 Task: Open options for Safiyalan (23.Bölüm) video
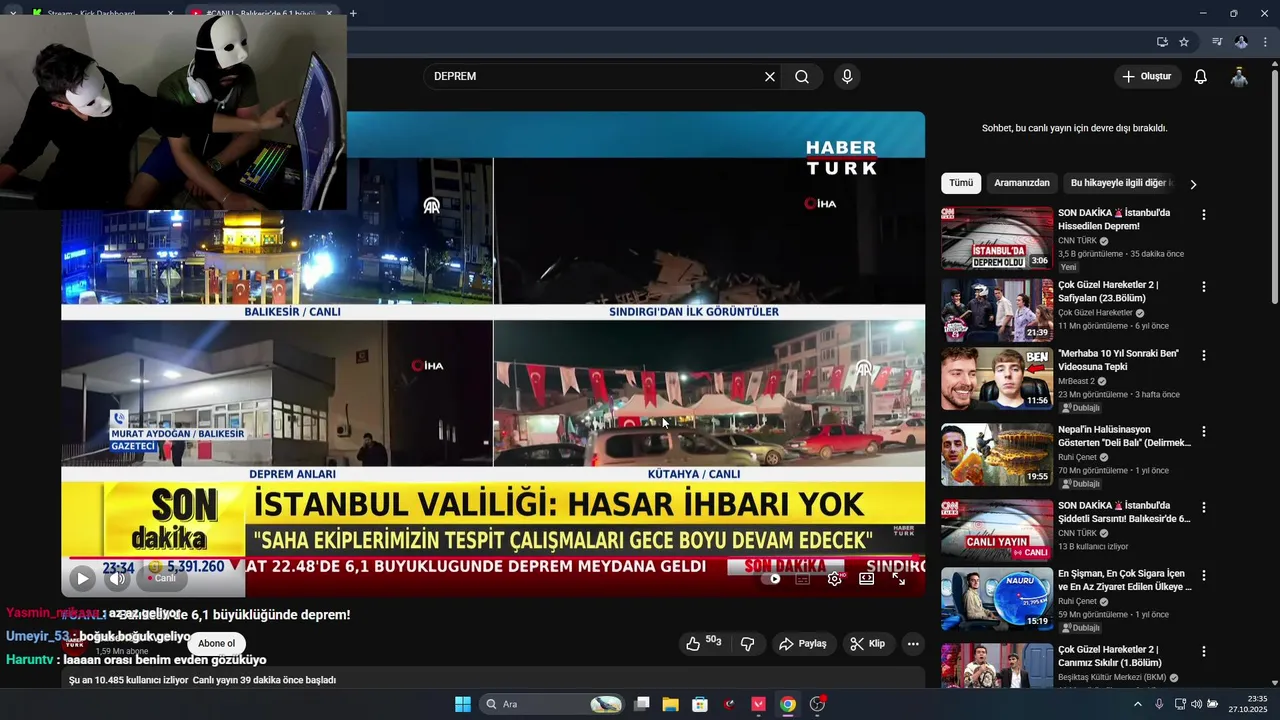tap(1204, 287)
